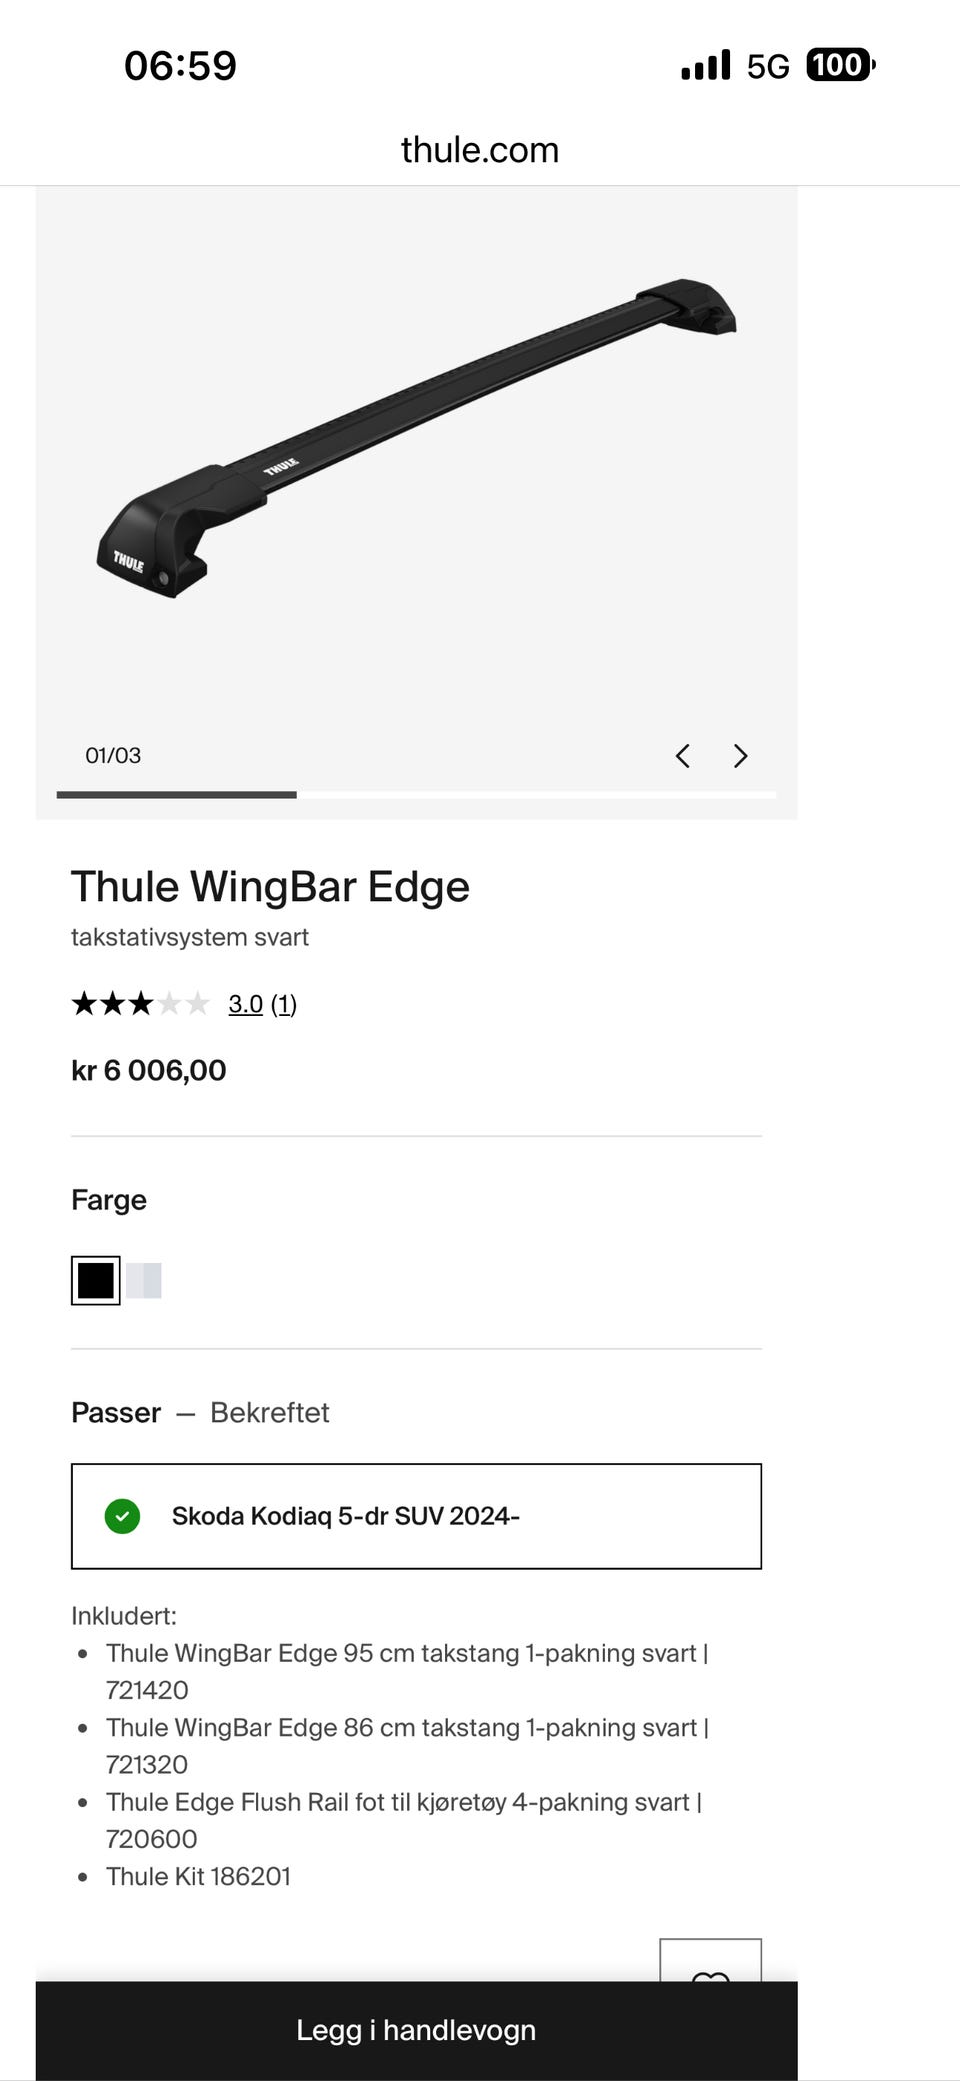Click the image gallery progress bar
The width and height of the screenshot is (960, 2081).
(416, 795)
